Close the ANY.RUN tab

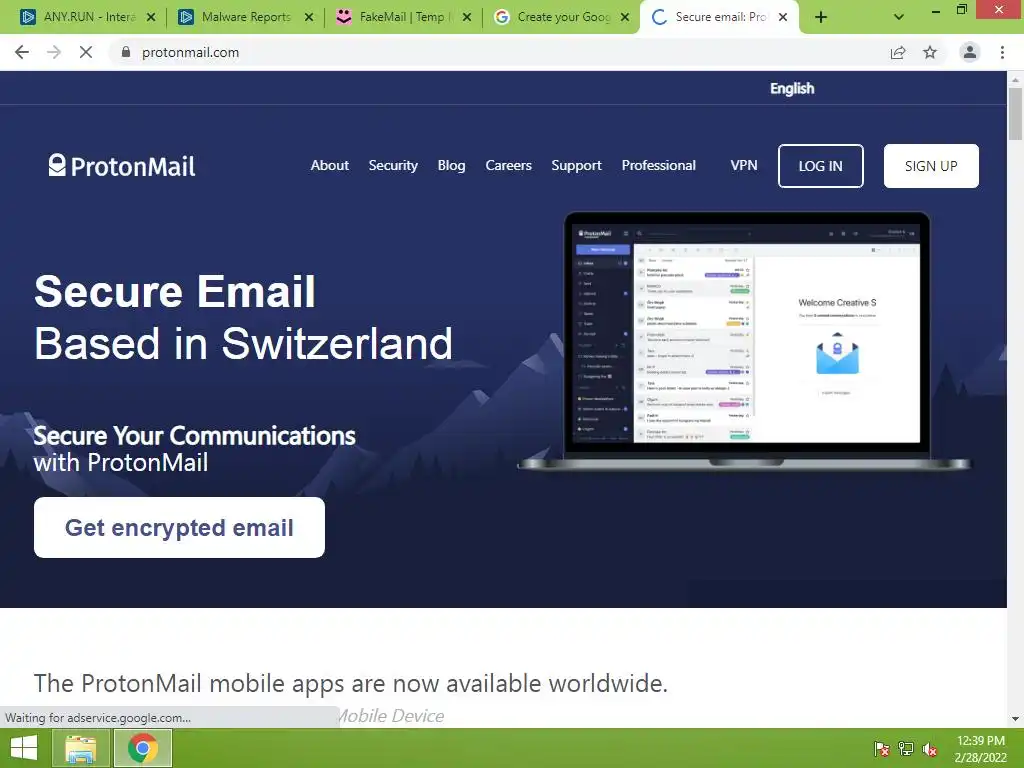coord(151,17)
